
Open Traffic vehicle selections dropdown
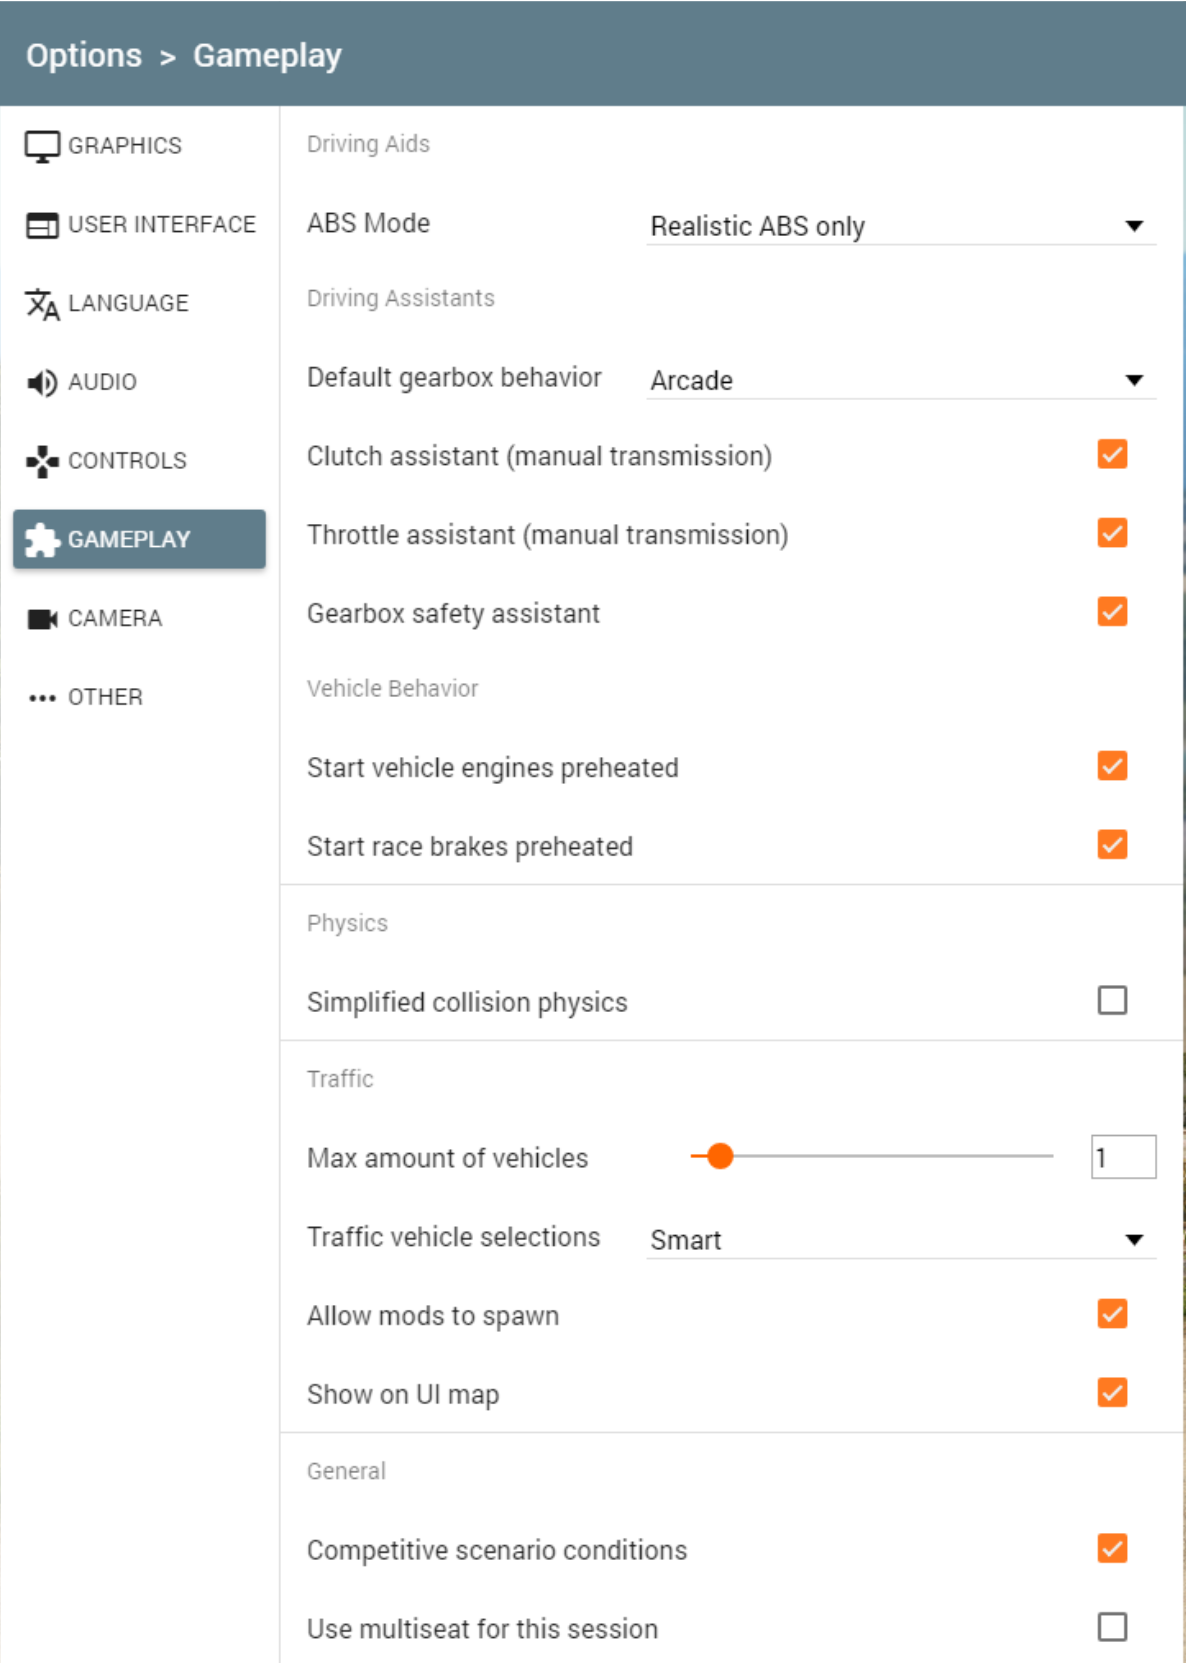click(900, 1240)
